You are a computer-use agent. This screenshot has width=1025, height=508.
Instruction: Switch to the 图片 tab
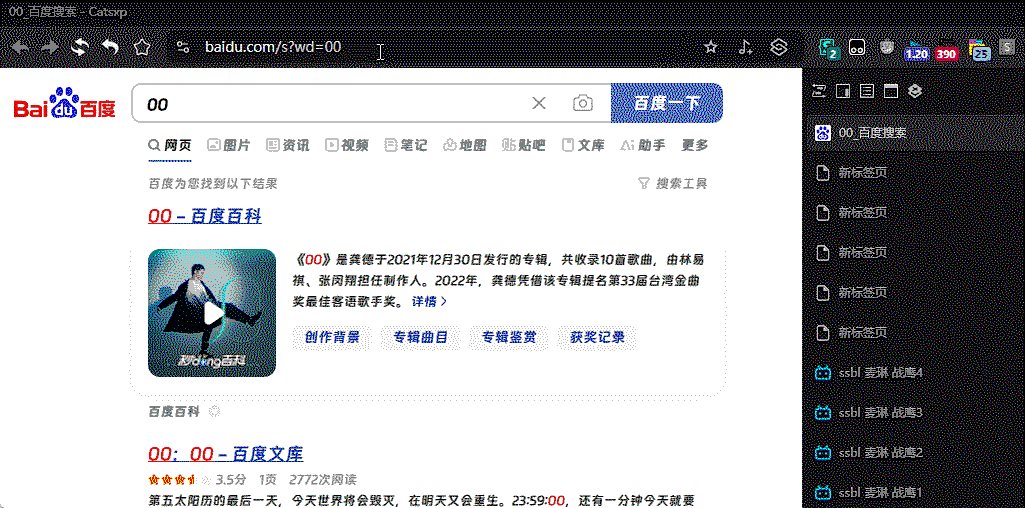click(x=228, y=145)
